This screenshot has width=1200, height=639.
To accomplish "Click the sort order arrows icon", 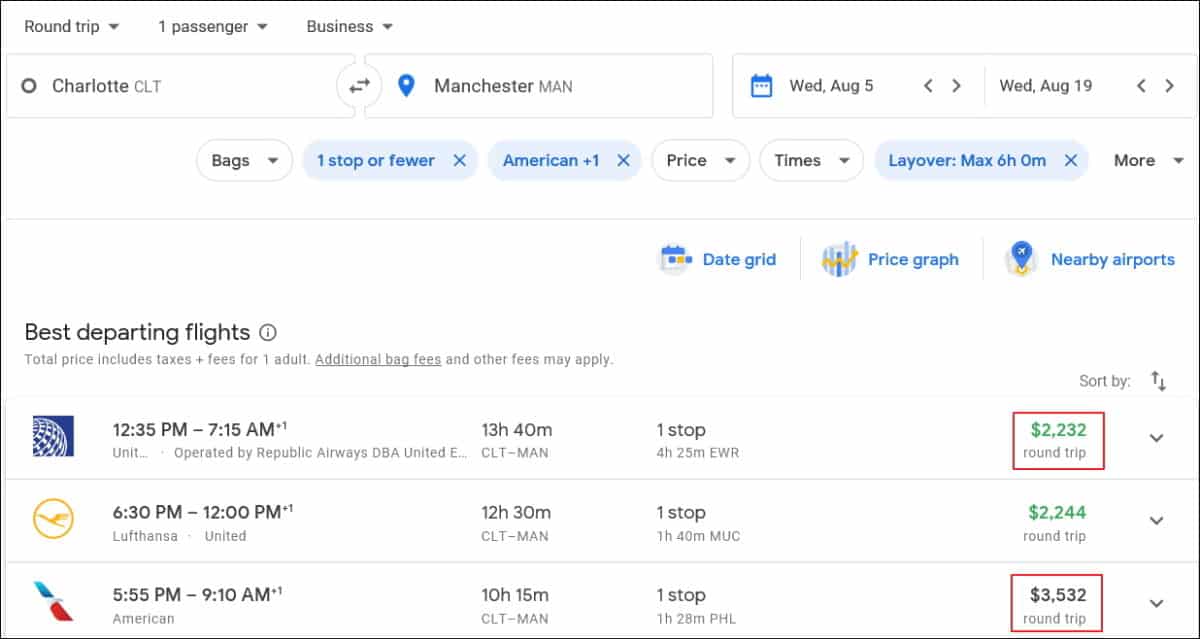I will pos(1158,380).
